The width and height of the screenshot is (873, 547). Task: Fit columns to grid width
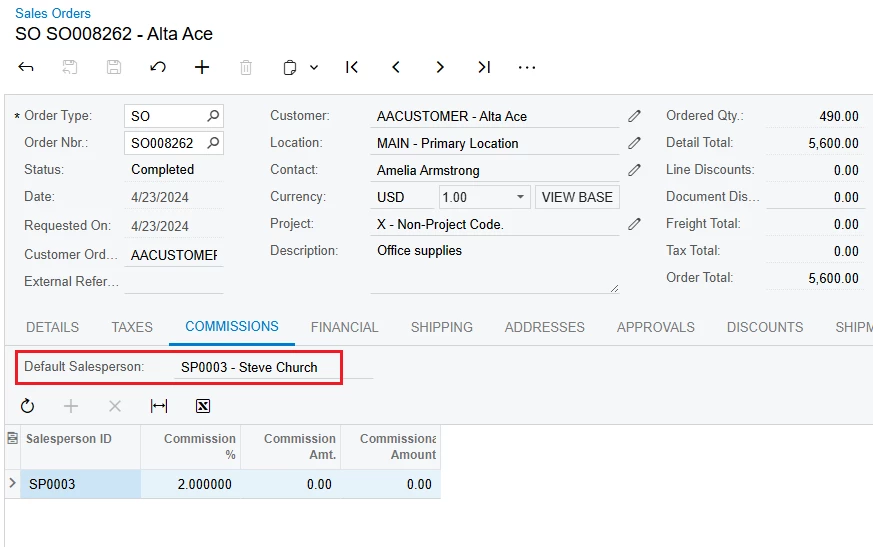pos(159,406)
